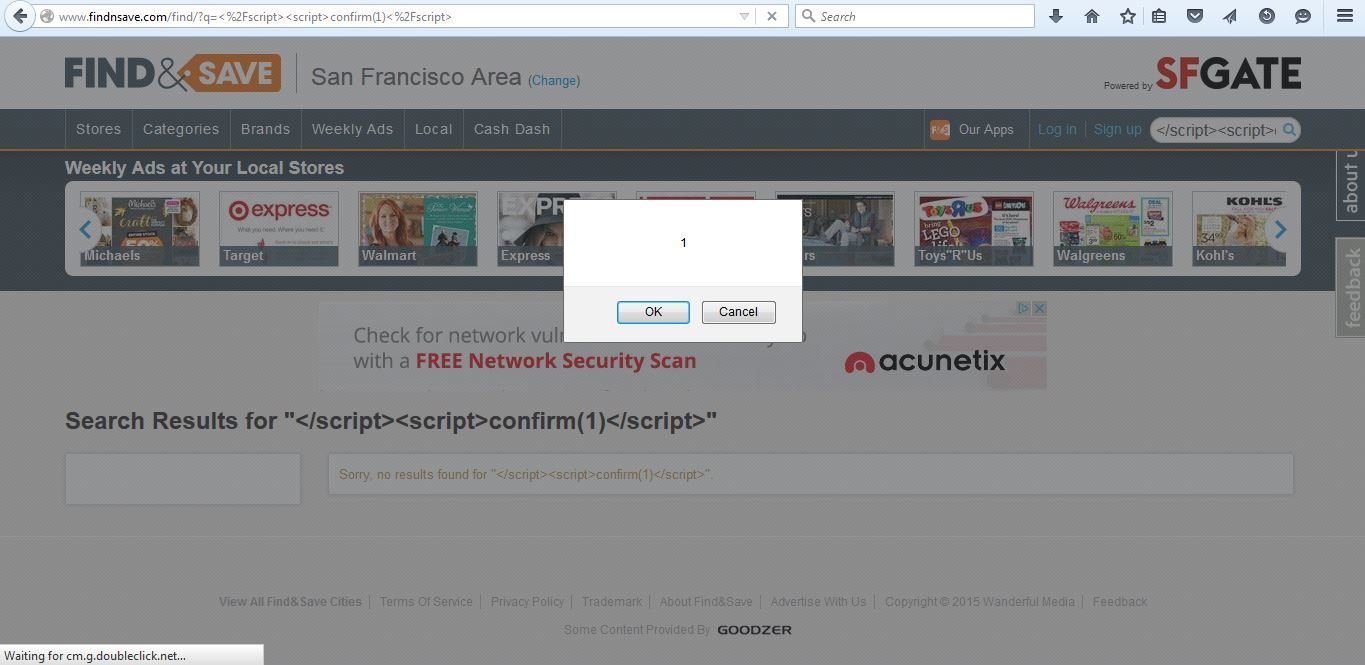Open the Walmart weekly ad thumbnail

(418, 229)
